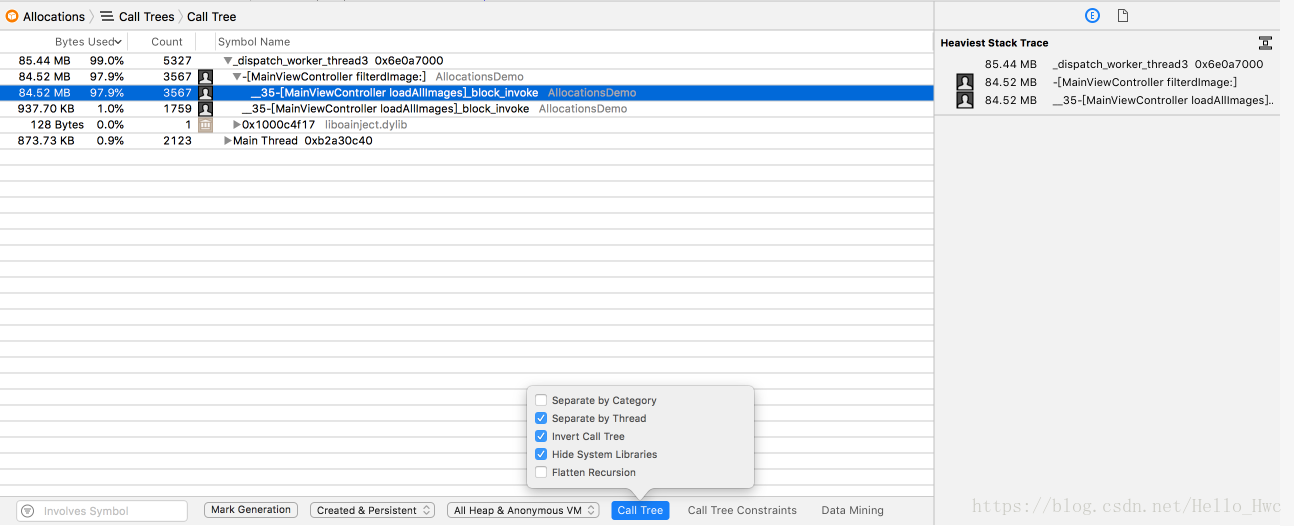Expand the 0x1000c4f17 liboainject.dylib row
Viewport: 1294px width, 526px height.
coord(237,125)
